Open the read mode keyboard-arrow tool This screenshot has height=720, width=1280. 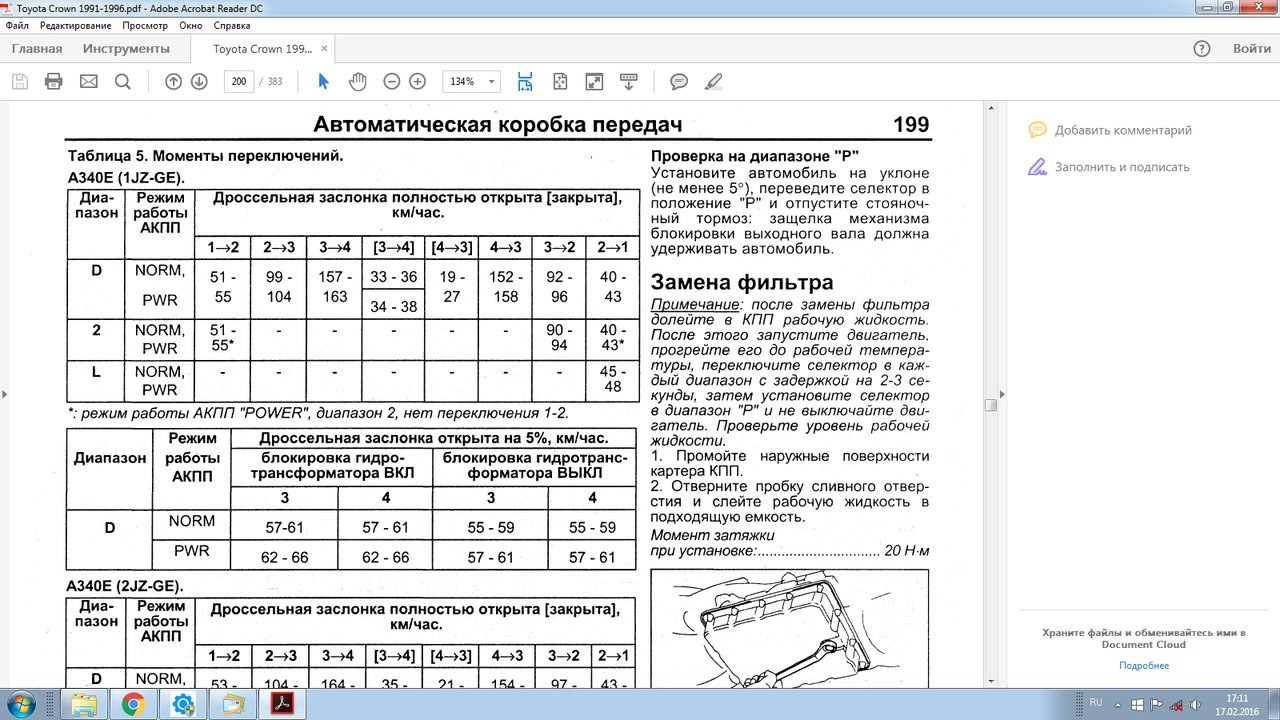[629, 81]
